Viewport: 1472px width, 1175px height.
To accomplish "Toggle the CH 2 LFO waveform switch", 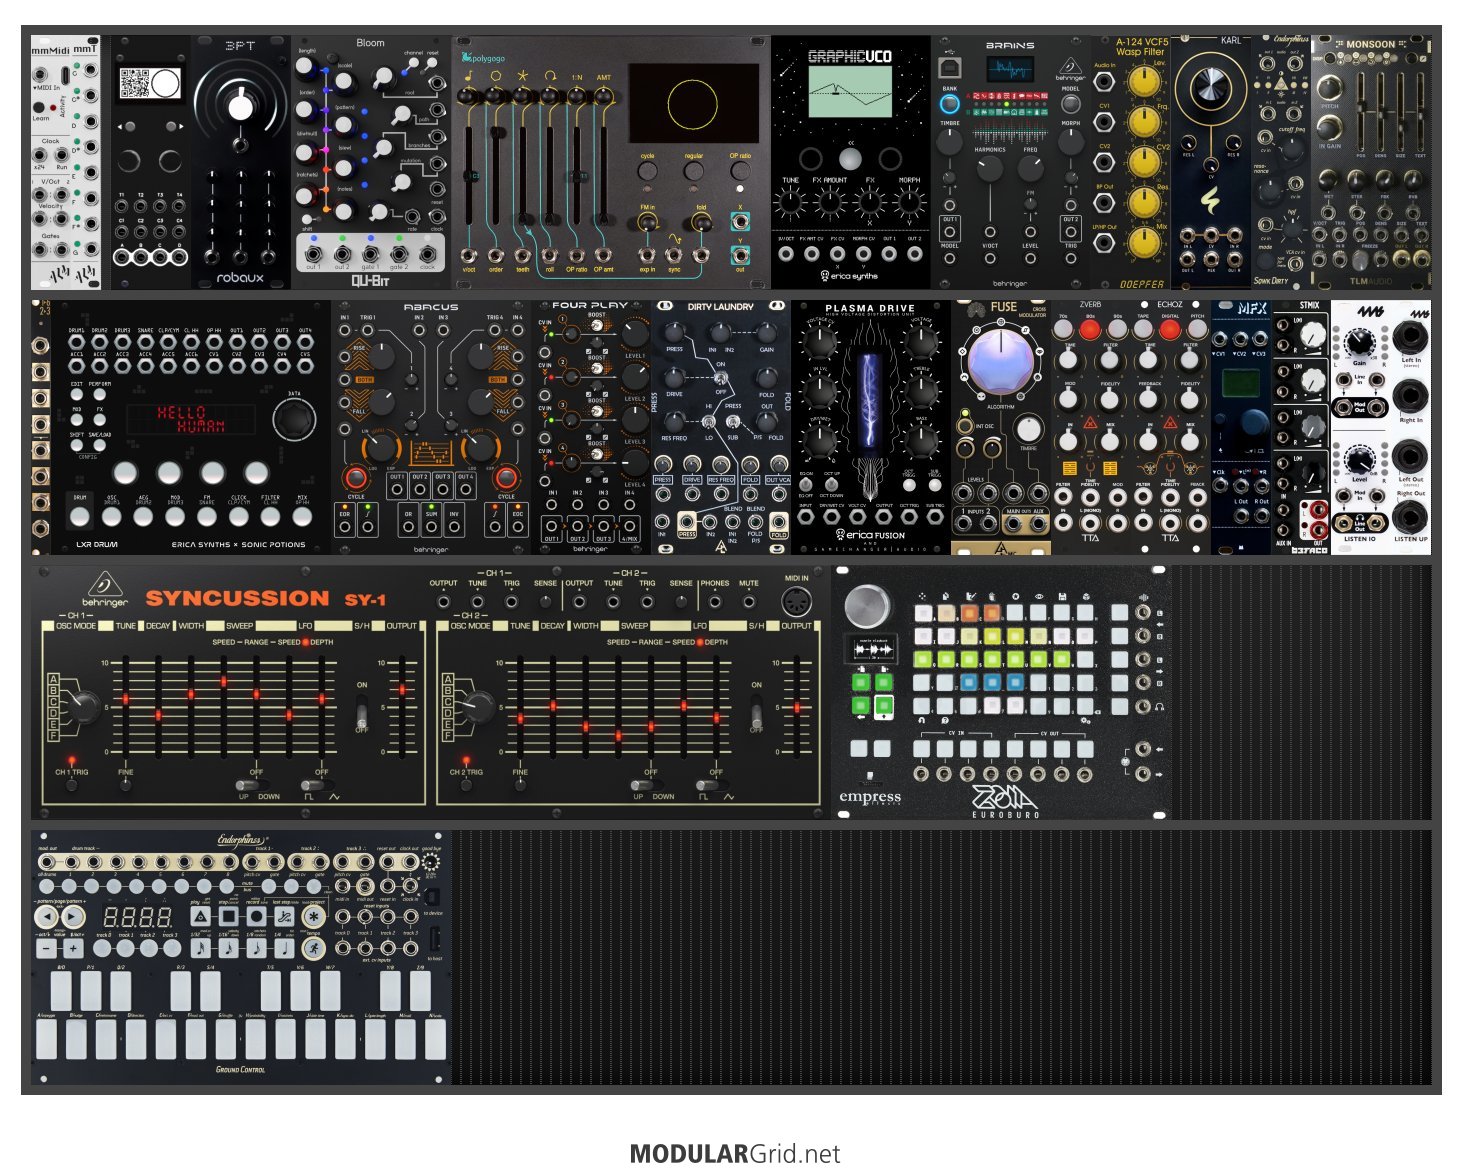I will pos(715,785).
